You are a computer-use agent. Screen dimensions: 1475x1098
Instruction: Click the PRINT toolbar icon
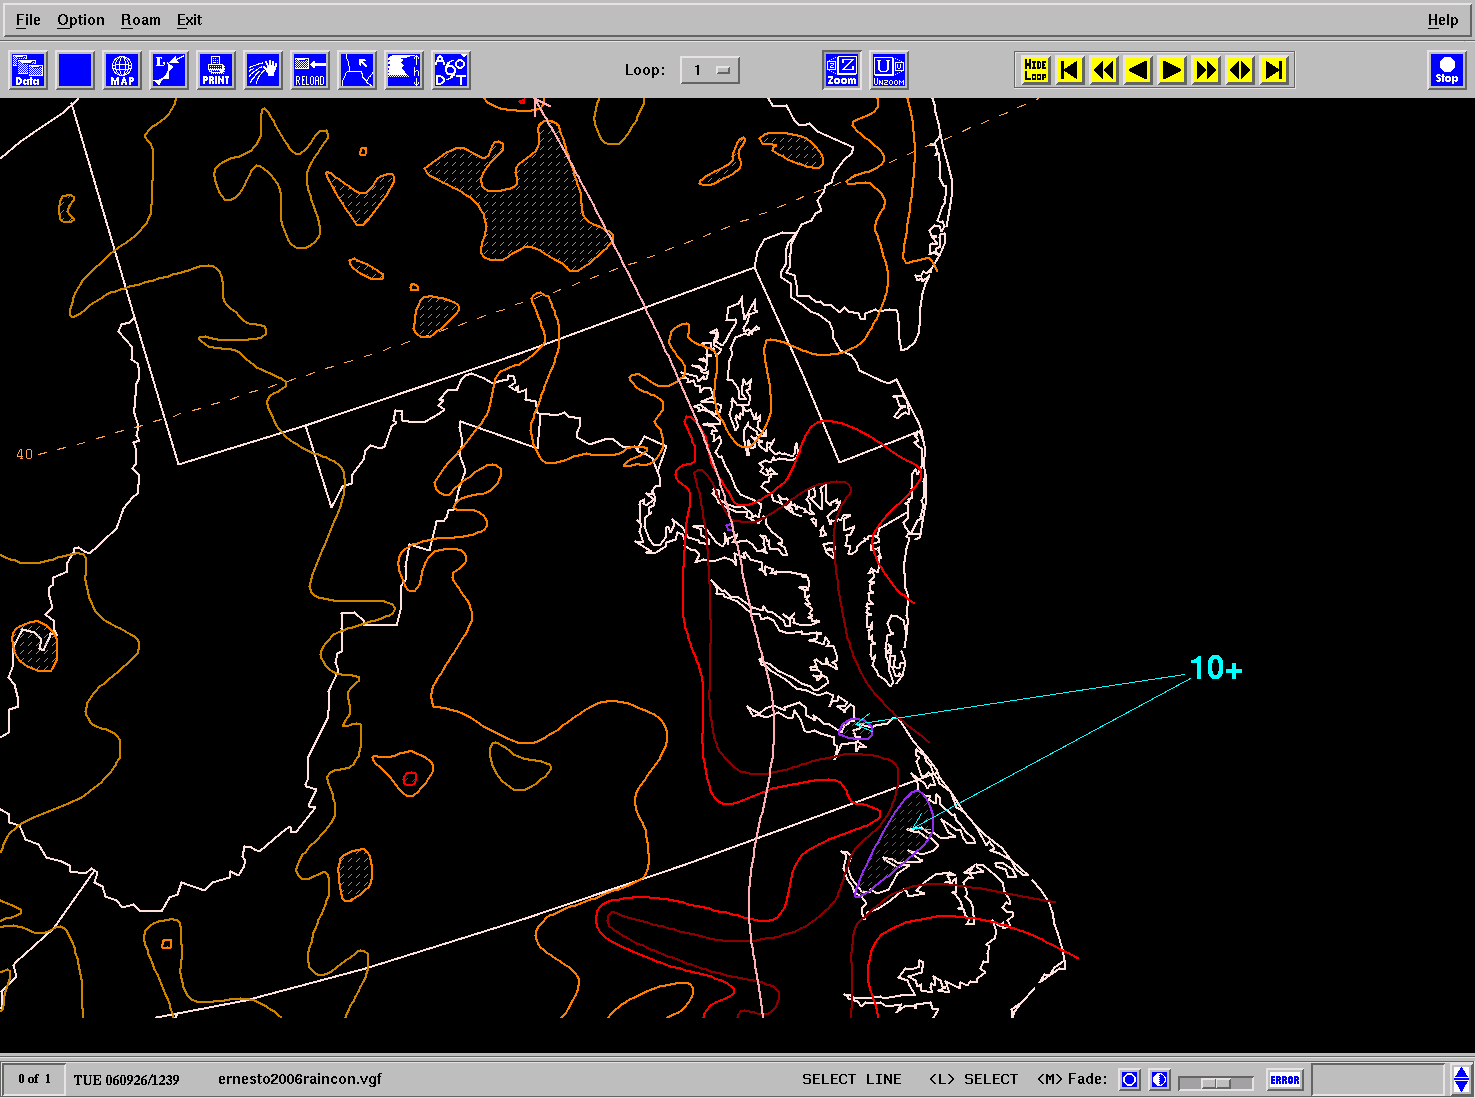(216, 70)
